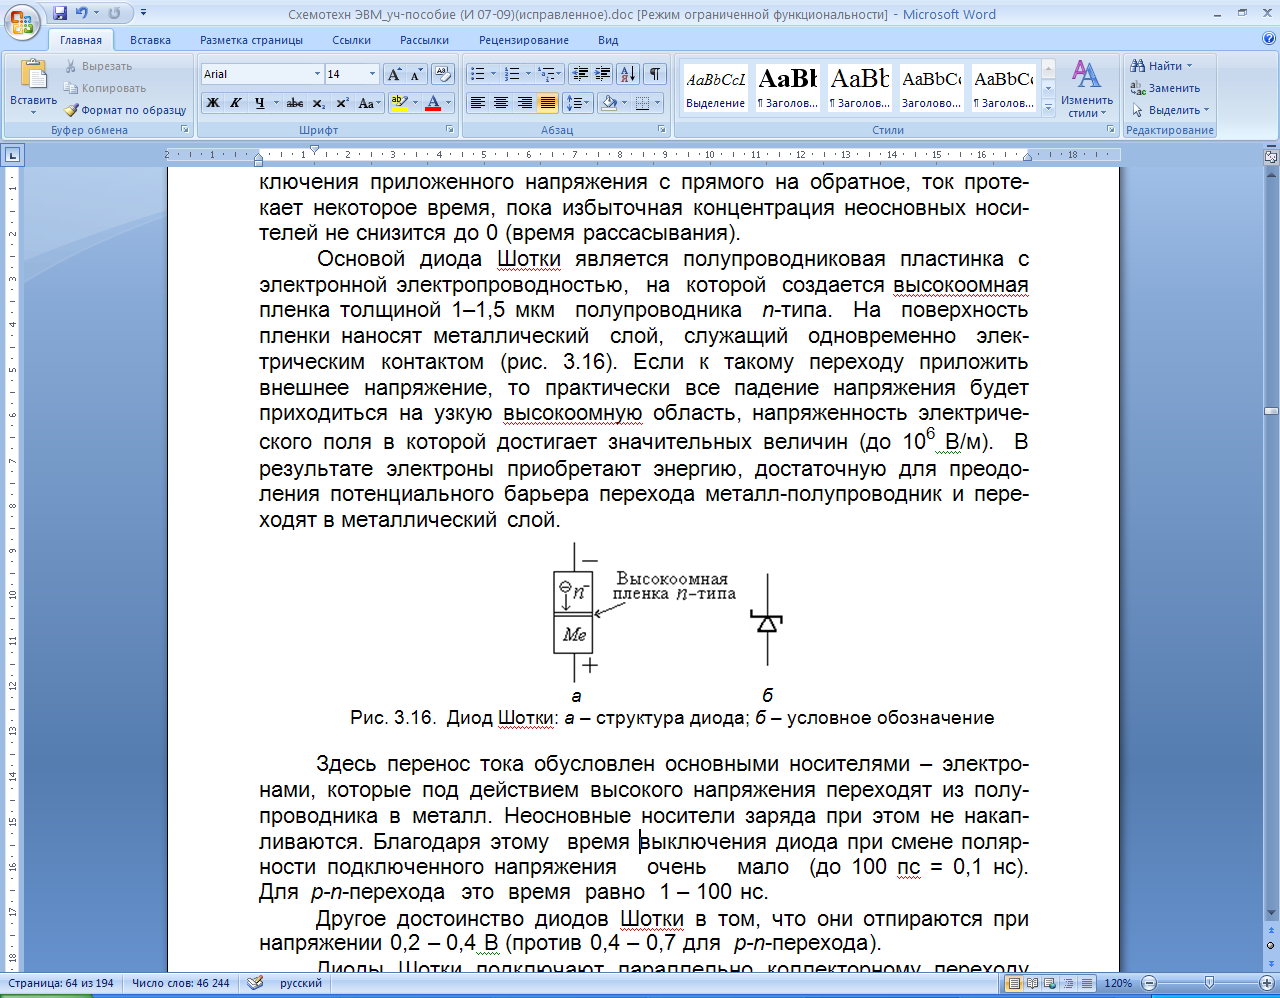Image resolution: width=1280 pixels, height=998 pixels.
Task: Click page count 'Страница: 64 из 194'
Action: tap(62, 984)
